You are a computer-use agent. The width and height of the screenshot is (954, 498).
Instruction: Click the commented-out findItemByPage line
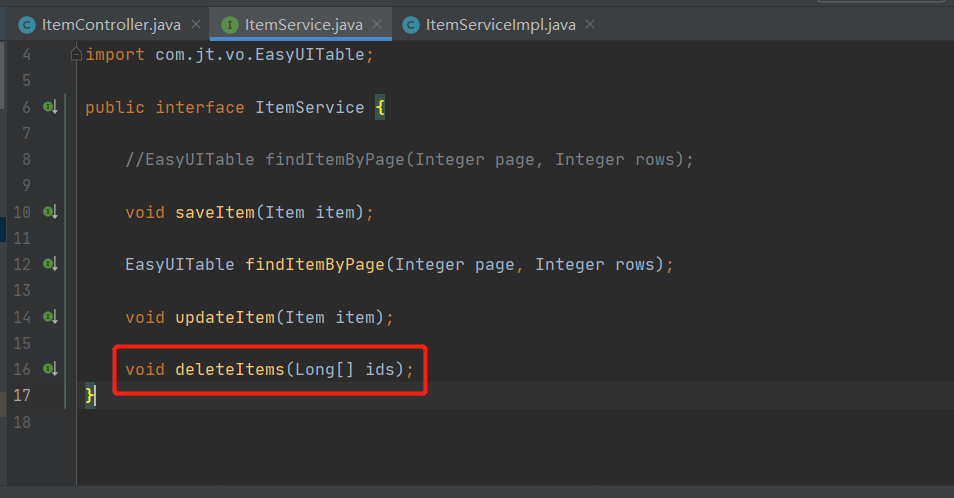[x=409, y=160]
